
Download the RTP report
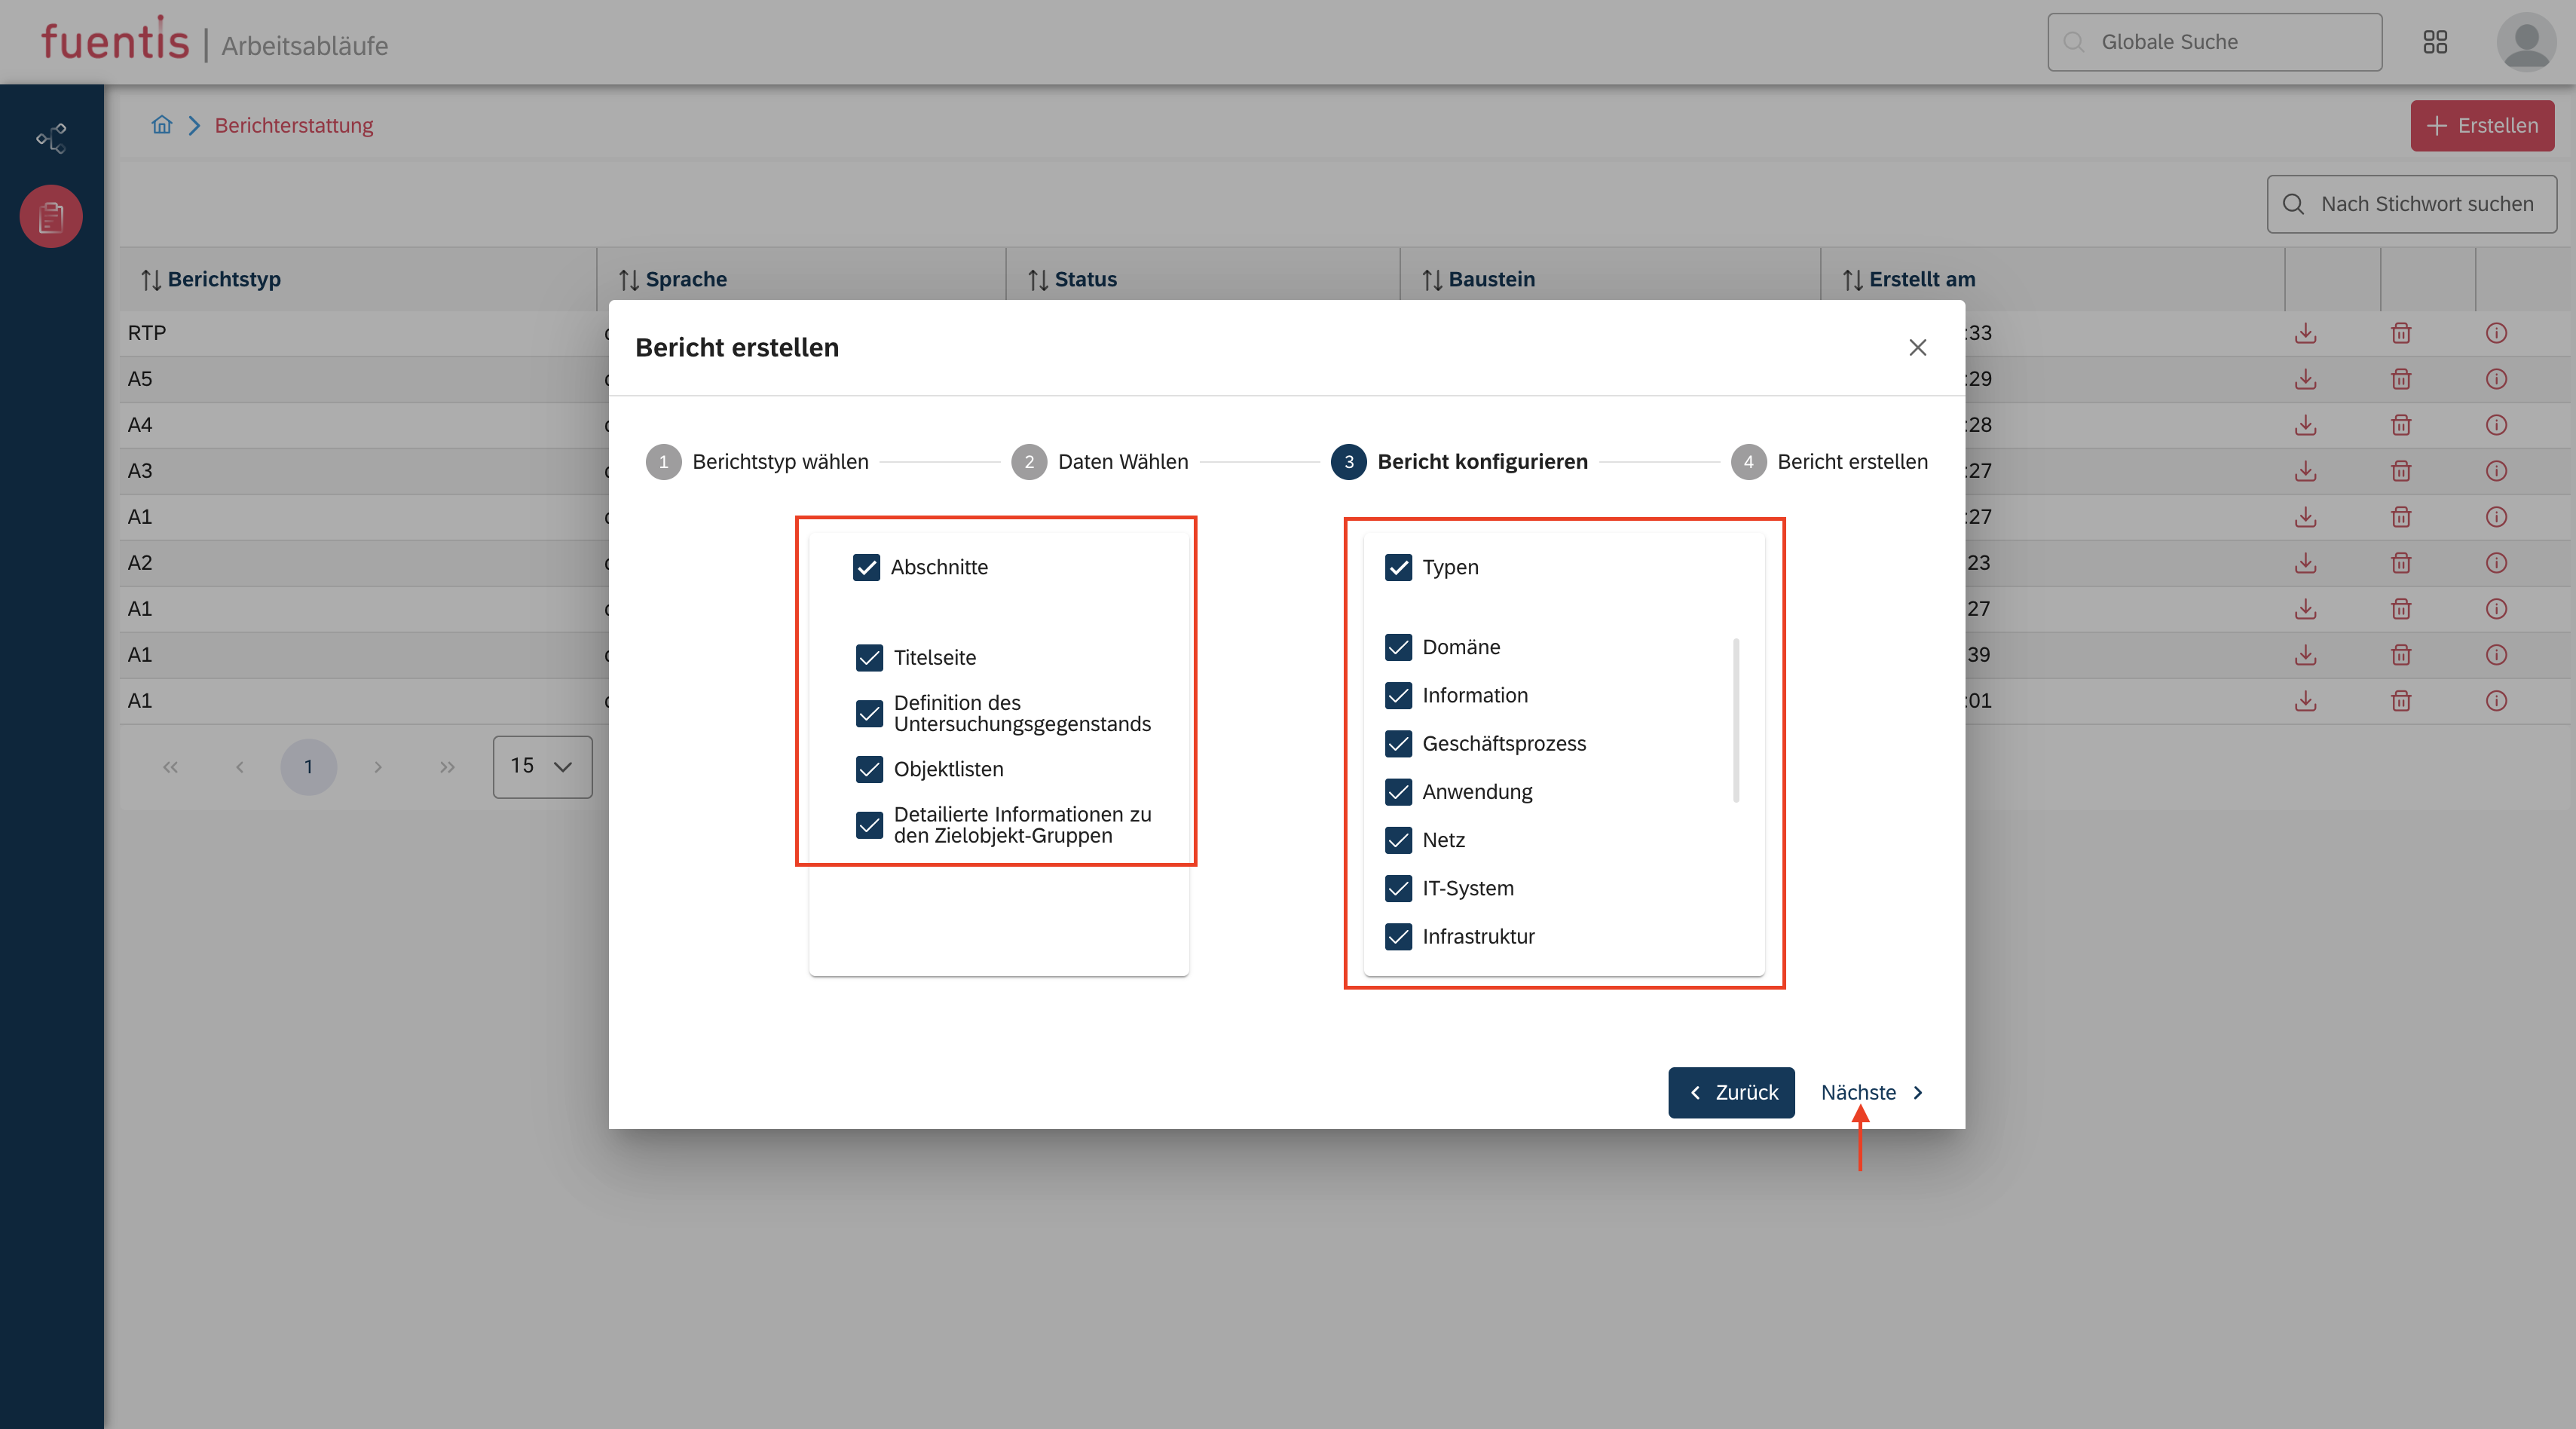pos(2305,333)
